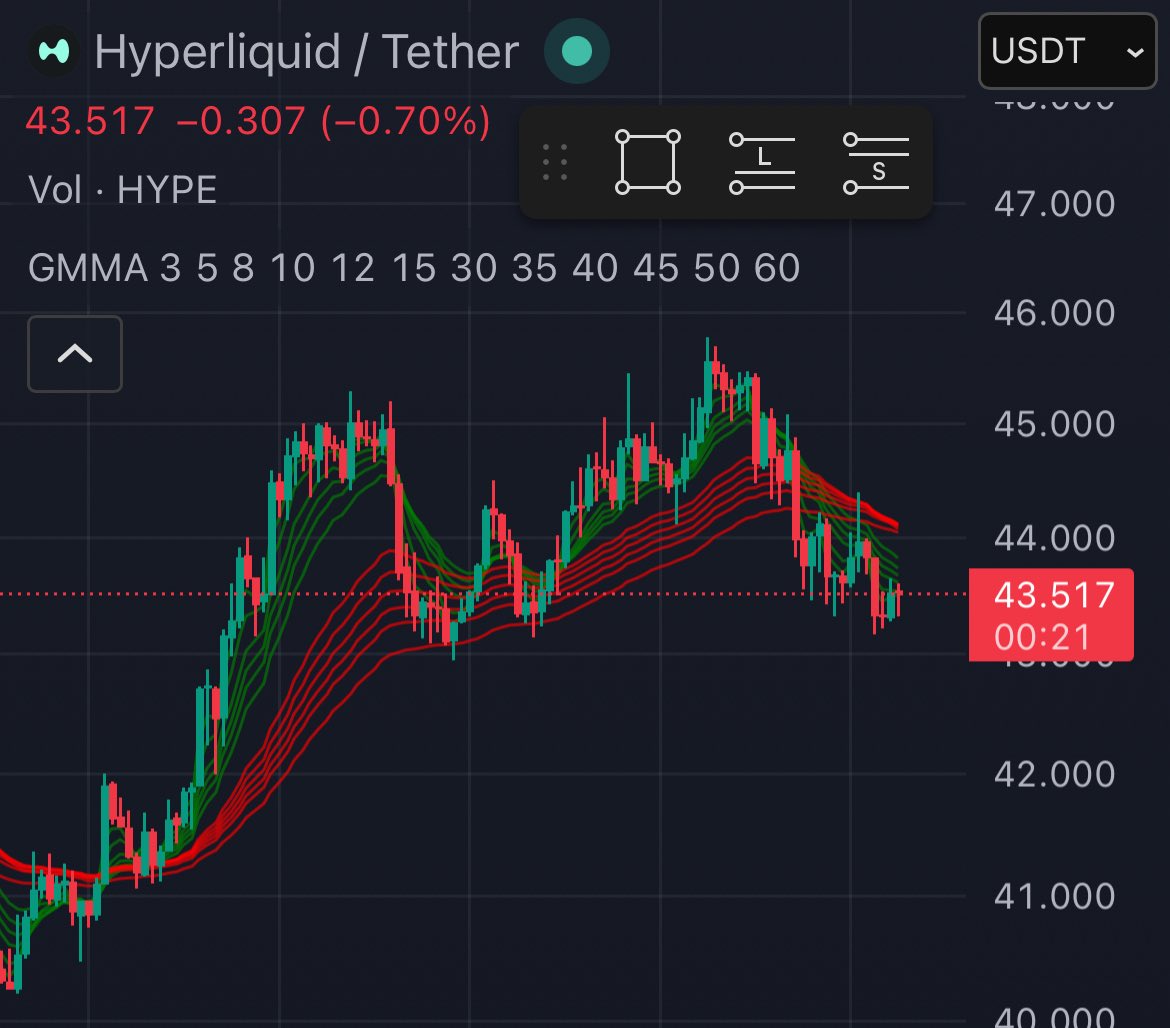This screenshot has width=1170, height=1028.
Task: Click the 43.517 current price label
Action: 1051,615
